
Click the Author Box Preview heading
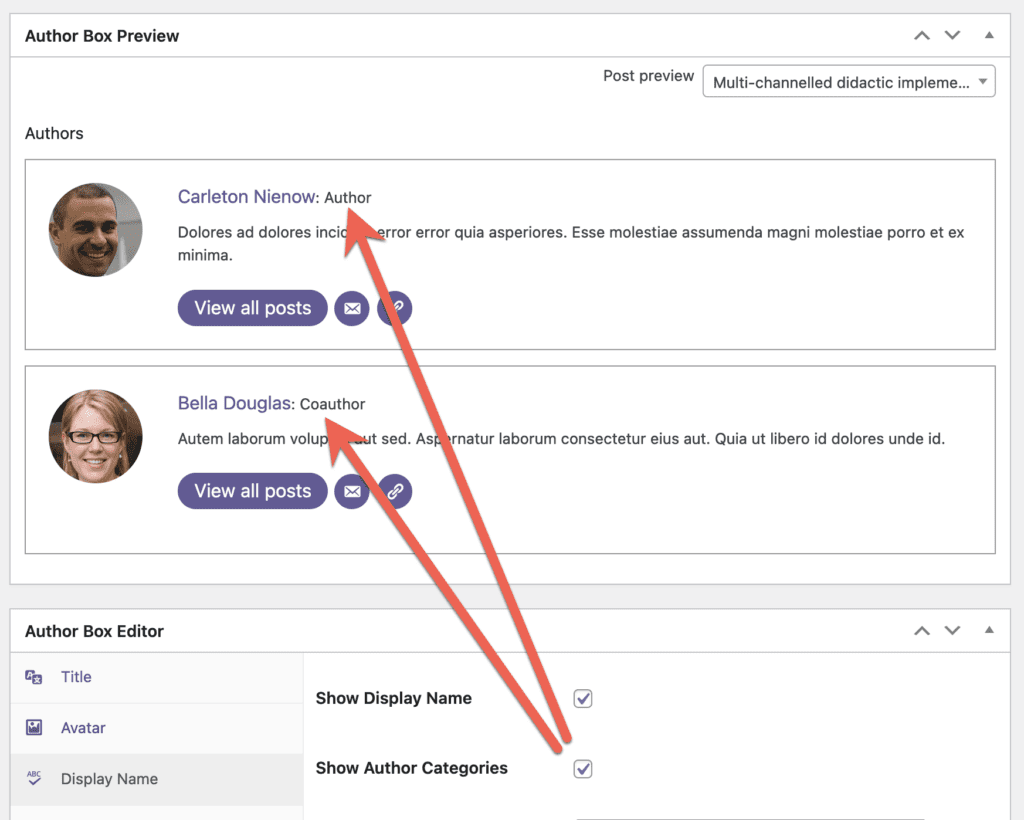102,36
